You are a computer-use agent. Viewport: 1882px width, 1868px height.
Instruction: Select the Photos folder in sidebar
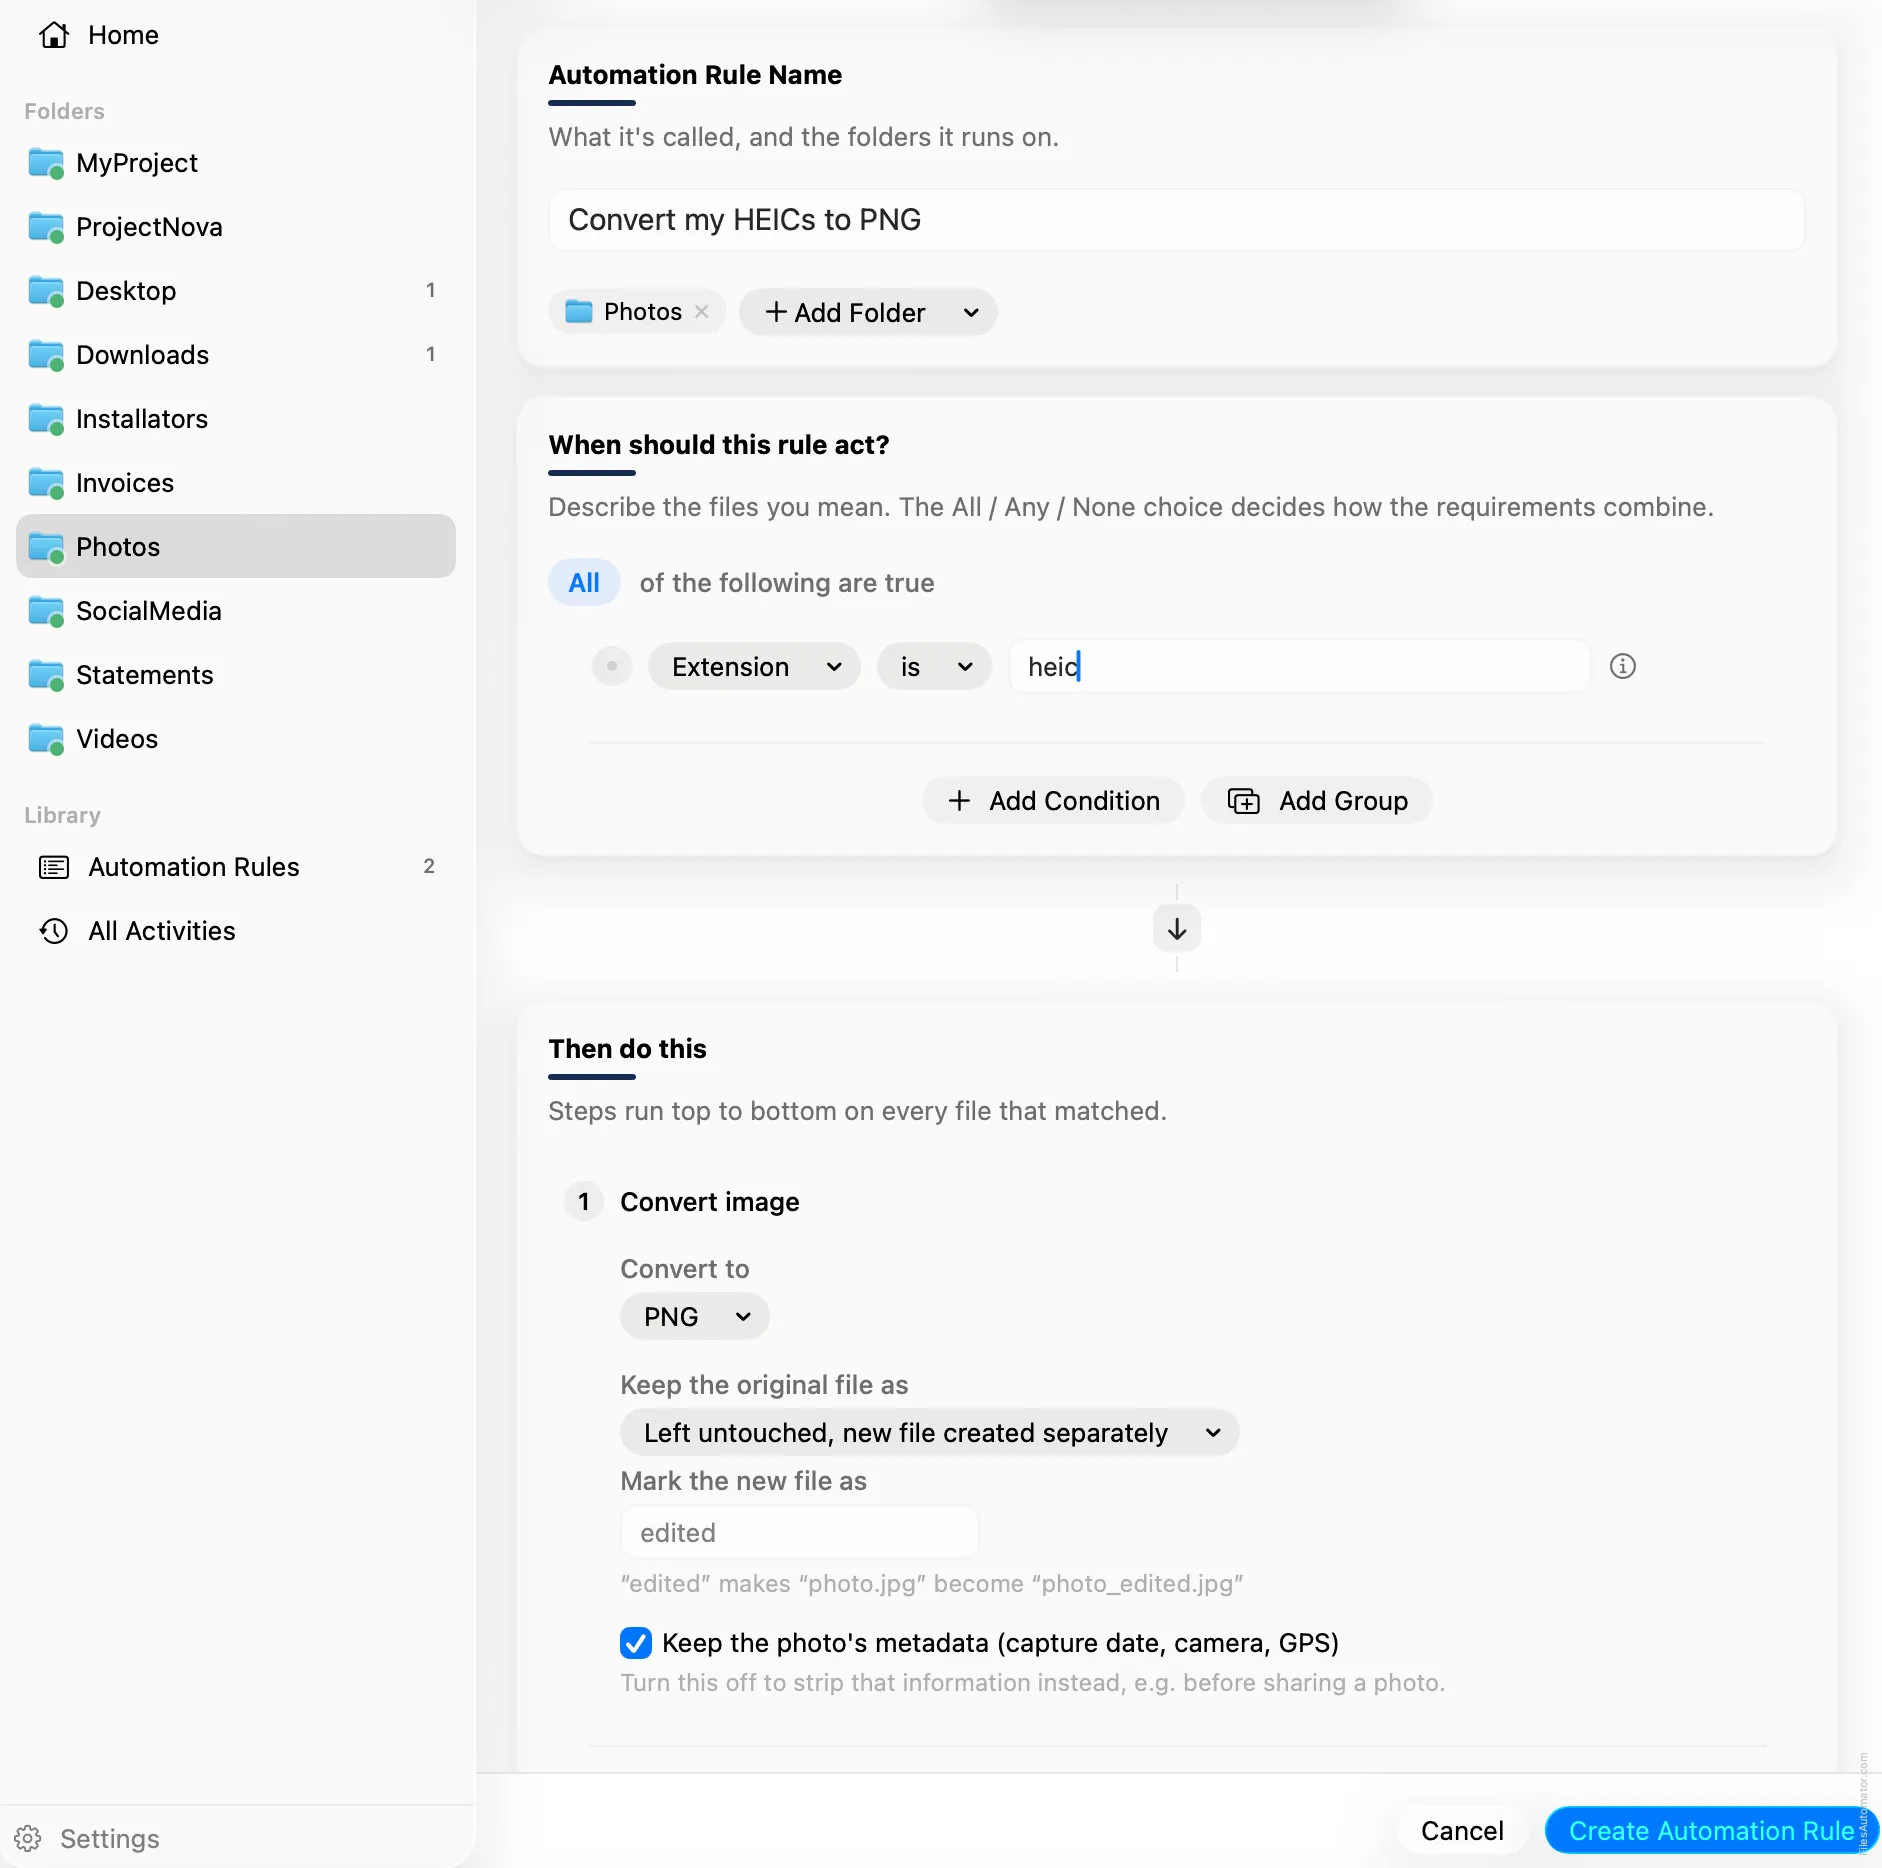(236, 547)
